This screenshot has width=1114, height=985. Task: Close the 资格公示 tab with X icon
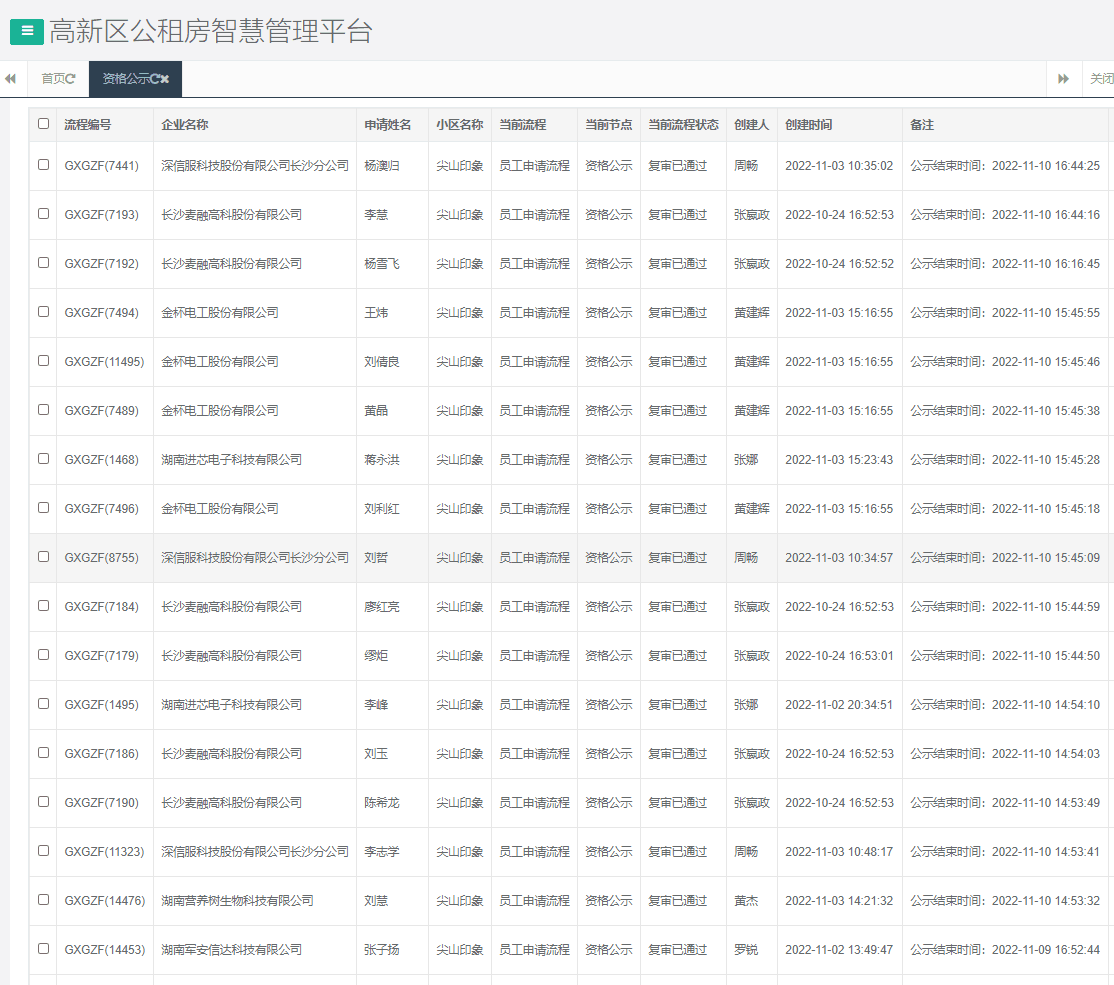pos(165,79)
